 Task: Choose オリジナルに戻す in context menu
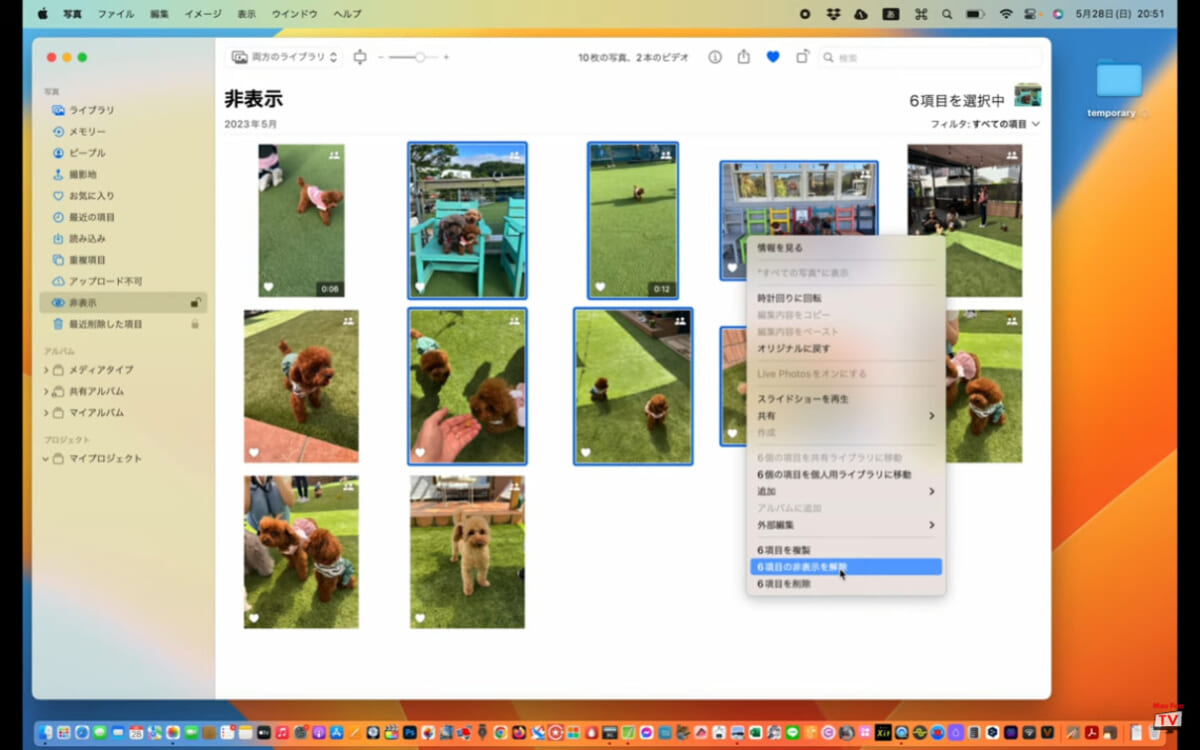click(846, 349)
